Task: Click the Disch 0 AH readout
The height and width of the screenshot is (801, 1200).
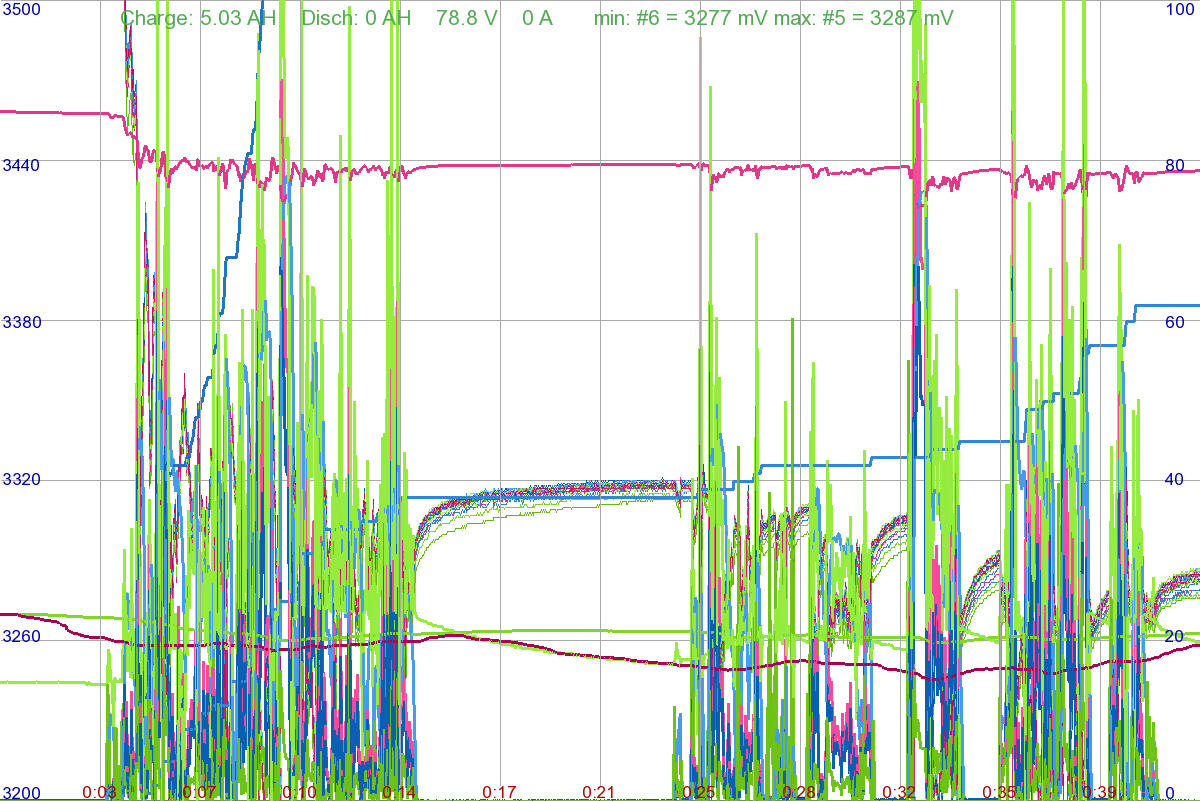Action: [356, 18]
